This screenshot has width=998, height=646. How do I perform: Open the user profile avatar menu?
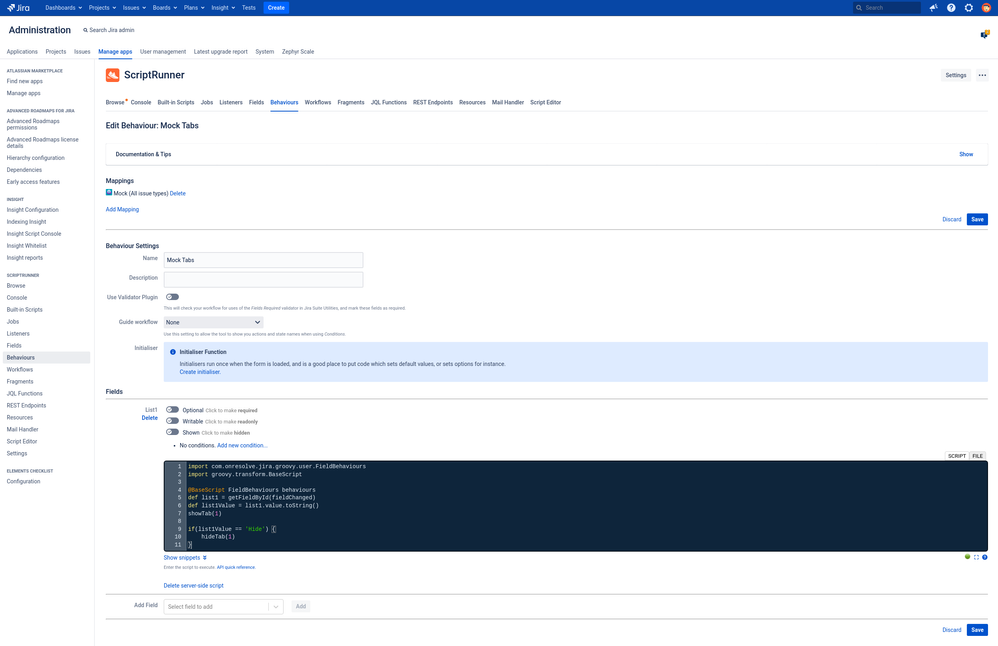click(986, 8)
